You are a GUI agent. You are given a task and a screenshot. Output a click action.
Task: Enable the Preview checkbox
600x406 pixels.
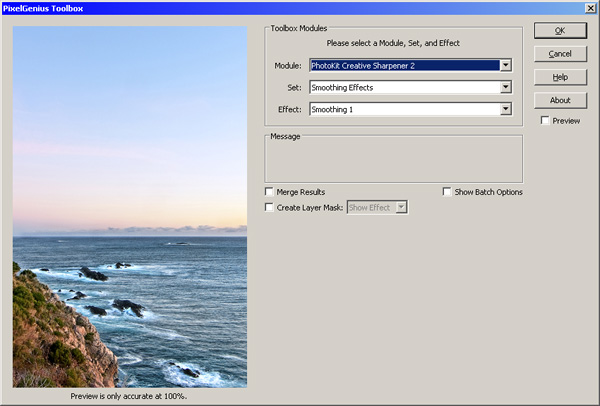(544, 121)
